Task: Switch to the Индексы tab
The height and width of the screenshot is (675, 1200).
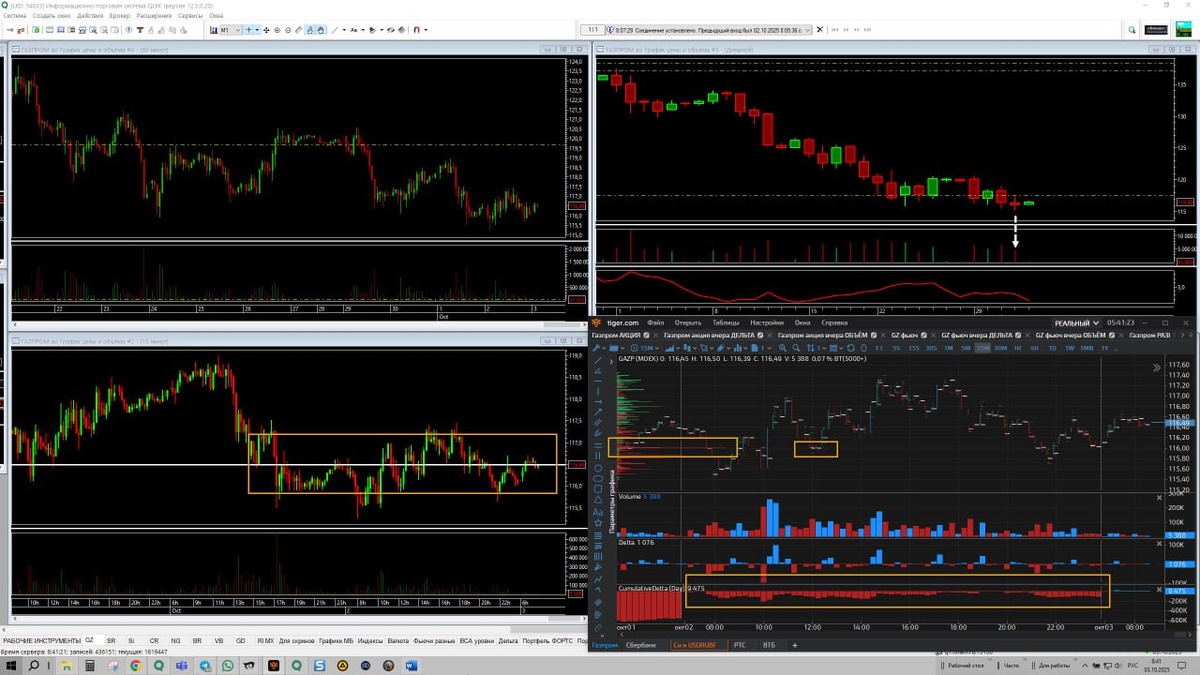Action: [370, 640]
